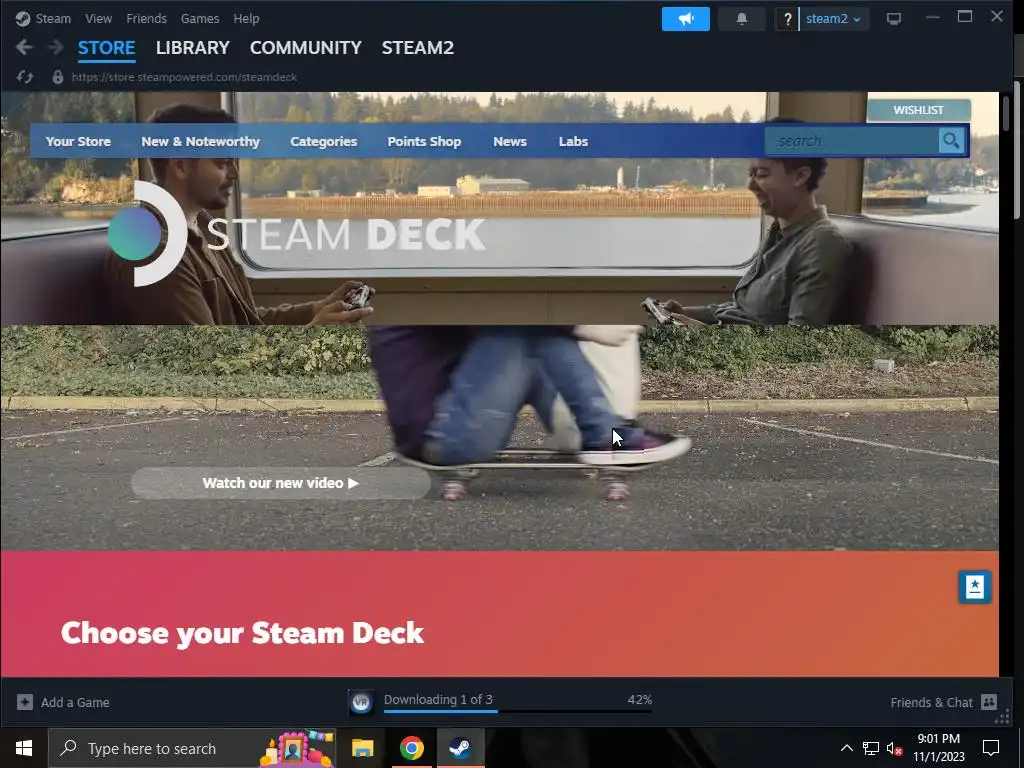Open File Explorer from taskbar
The width and height of the screenshot is (1024, 768).
click(x=362, y=748)
